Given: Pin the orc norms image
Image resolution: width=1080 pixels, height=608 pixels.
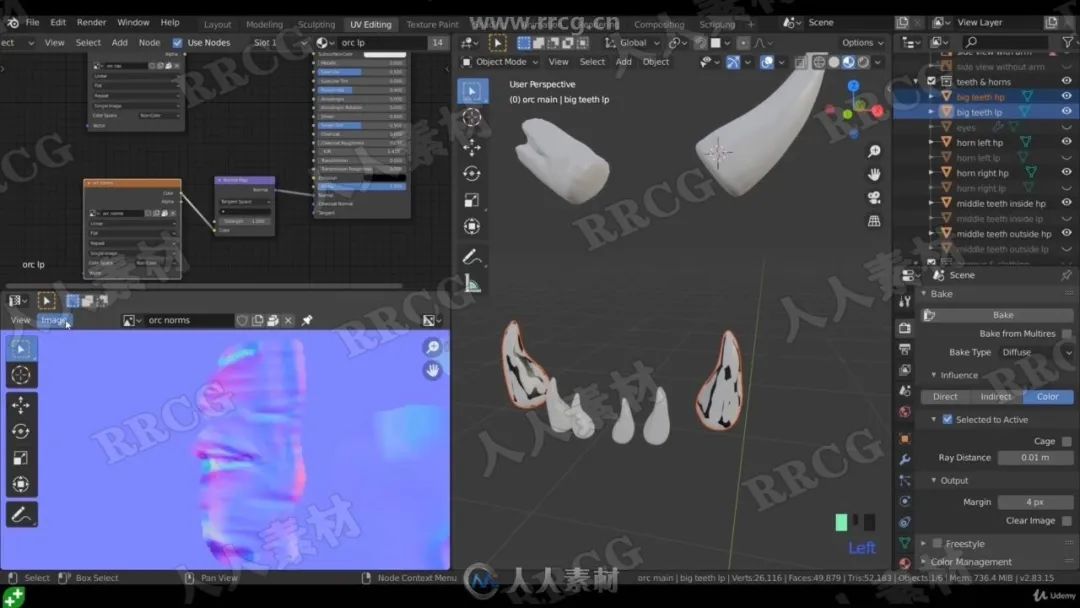Looking at the screenshot, I should [x=307, y=320].
